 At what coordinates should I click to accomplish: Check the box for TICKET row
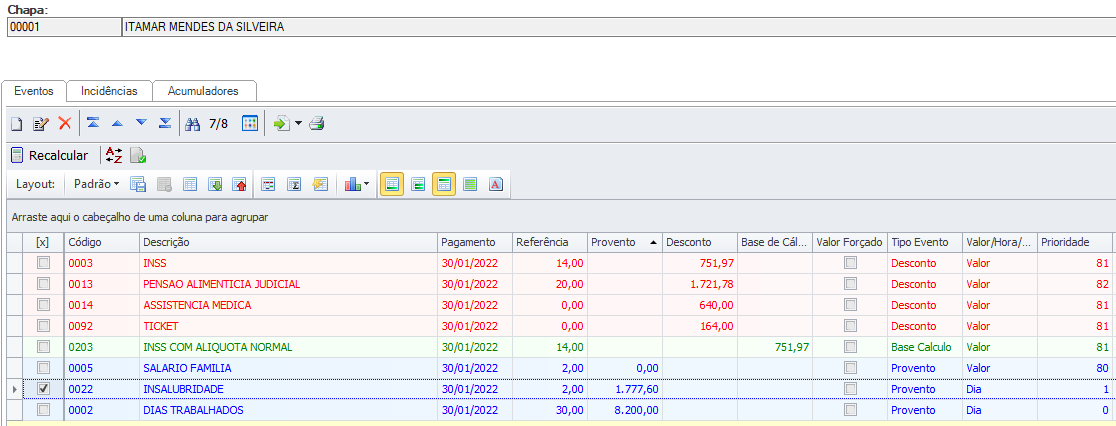pos(43,326)
